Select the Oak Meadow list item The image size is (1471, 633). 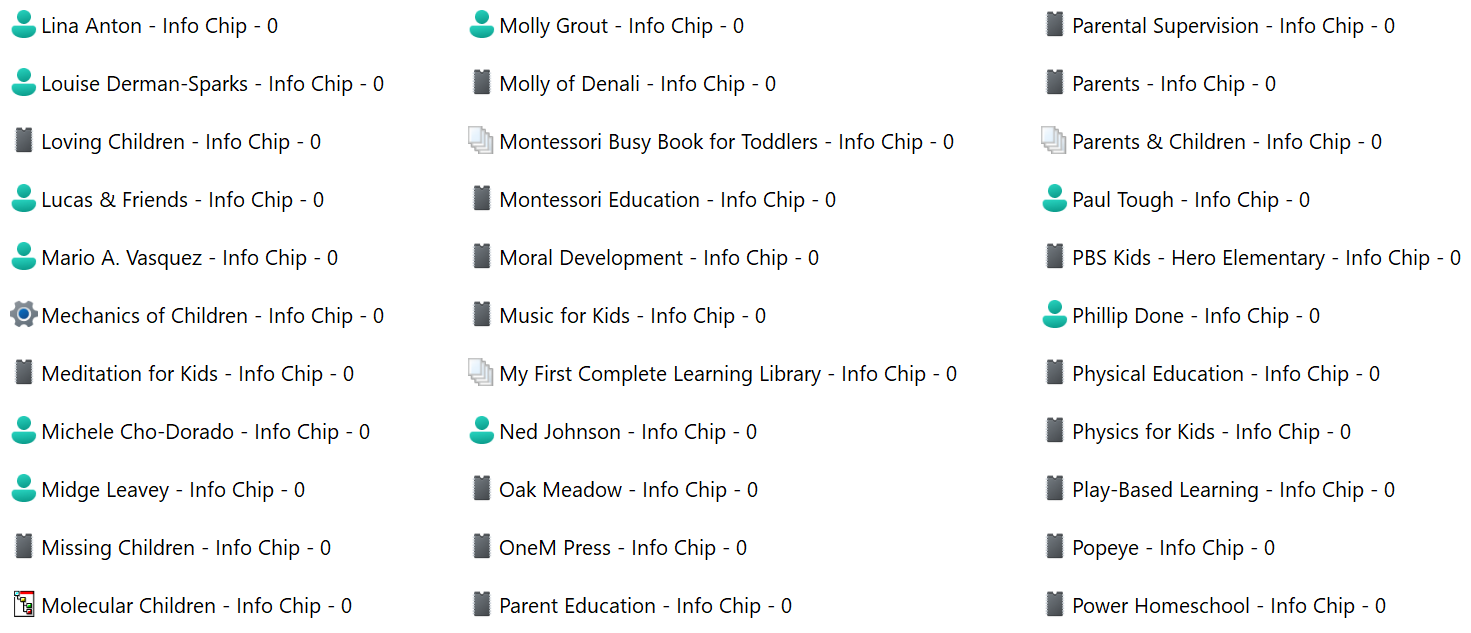click(628, 490)
